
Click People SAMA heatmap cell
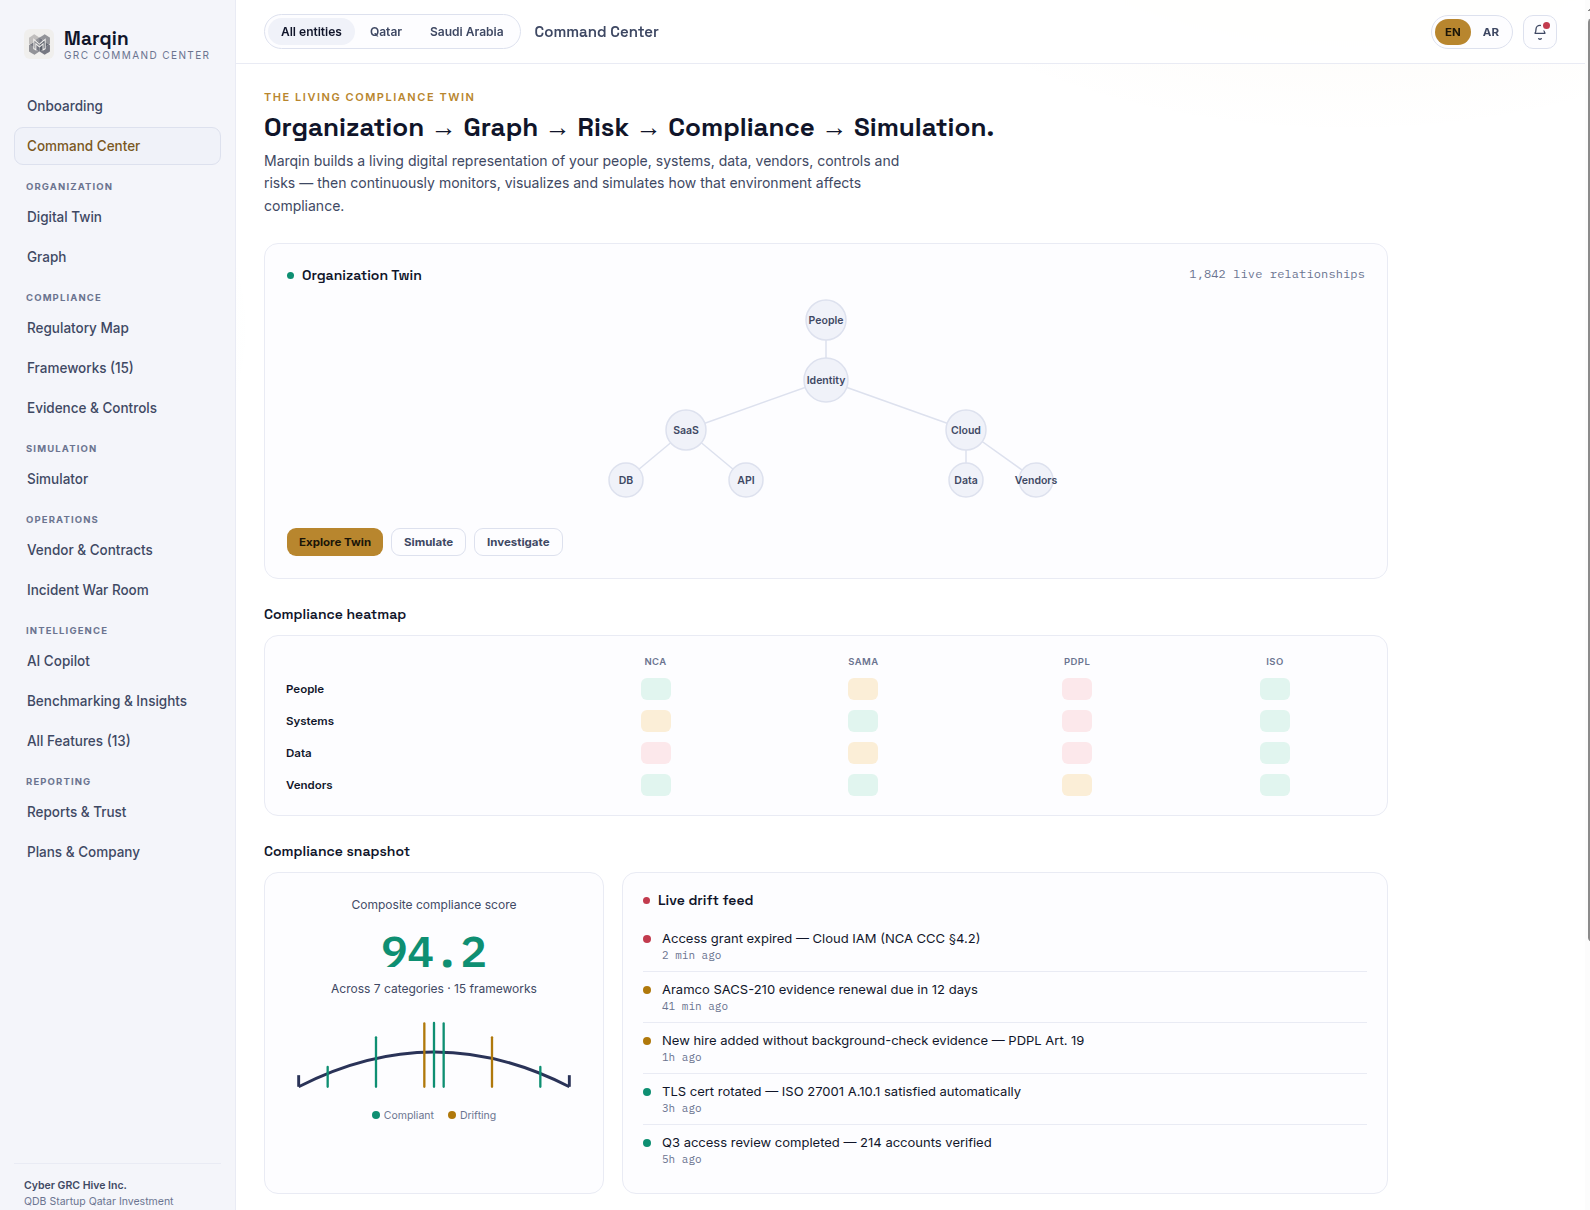coord(863,689)
